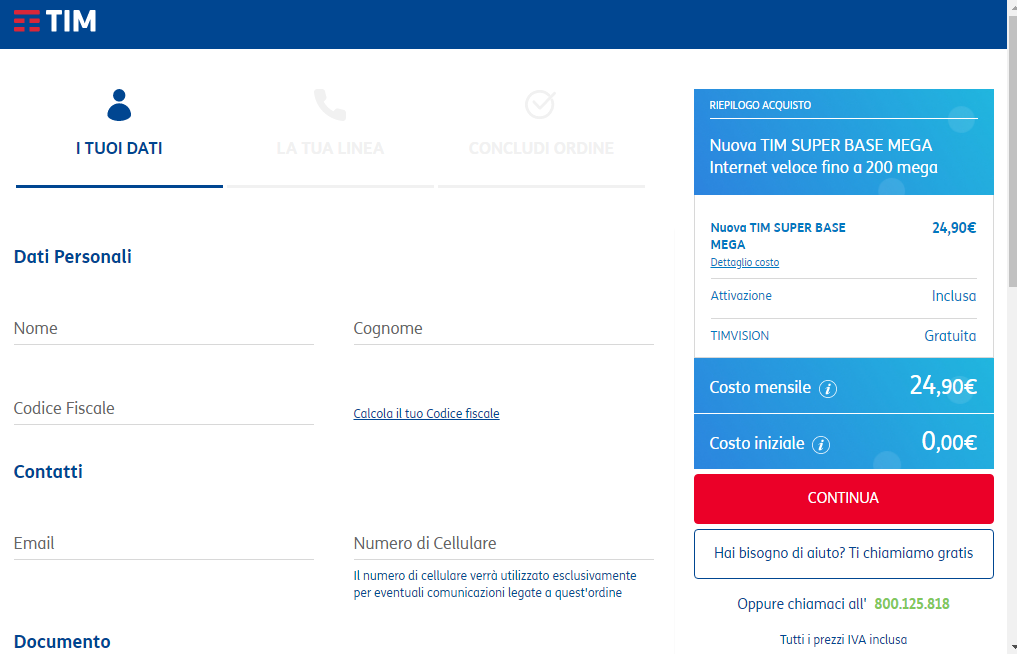Click the checkmark icon above CONCLUDI ORDINE

pos(540,104)
